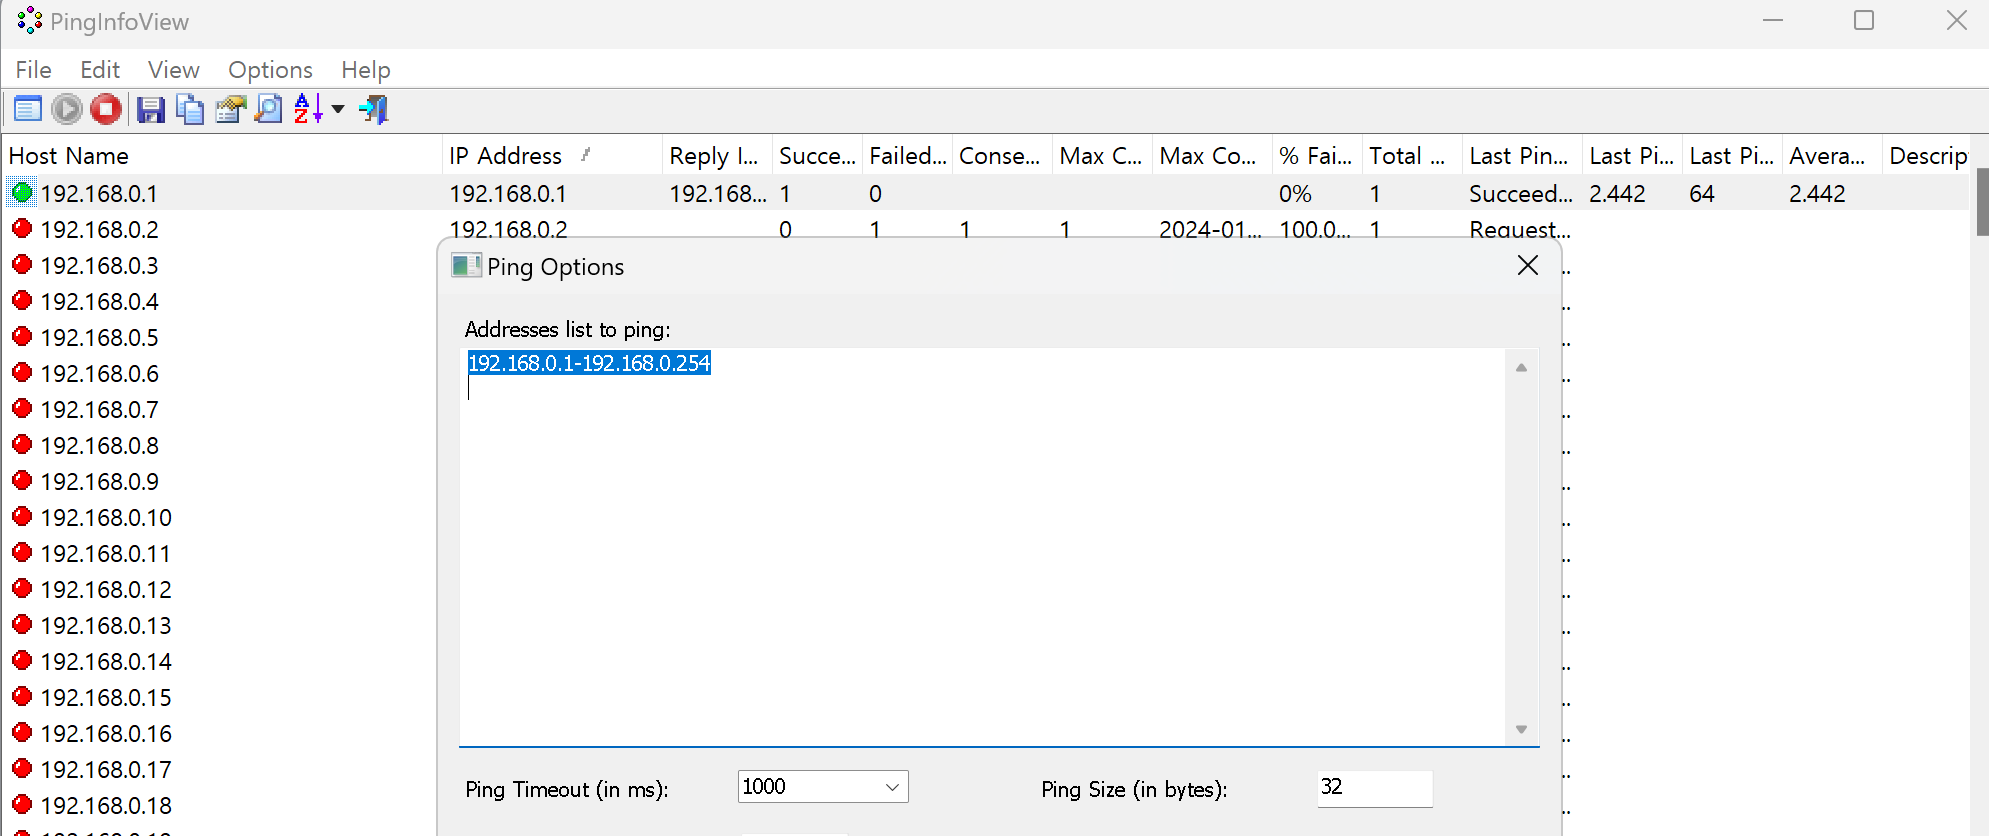Click the red status icon for 192.168.0.5

(22, 336)
